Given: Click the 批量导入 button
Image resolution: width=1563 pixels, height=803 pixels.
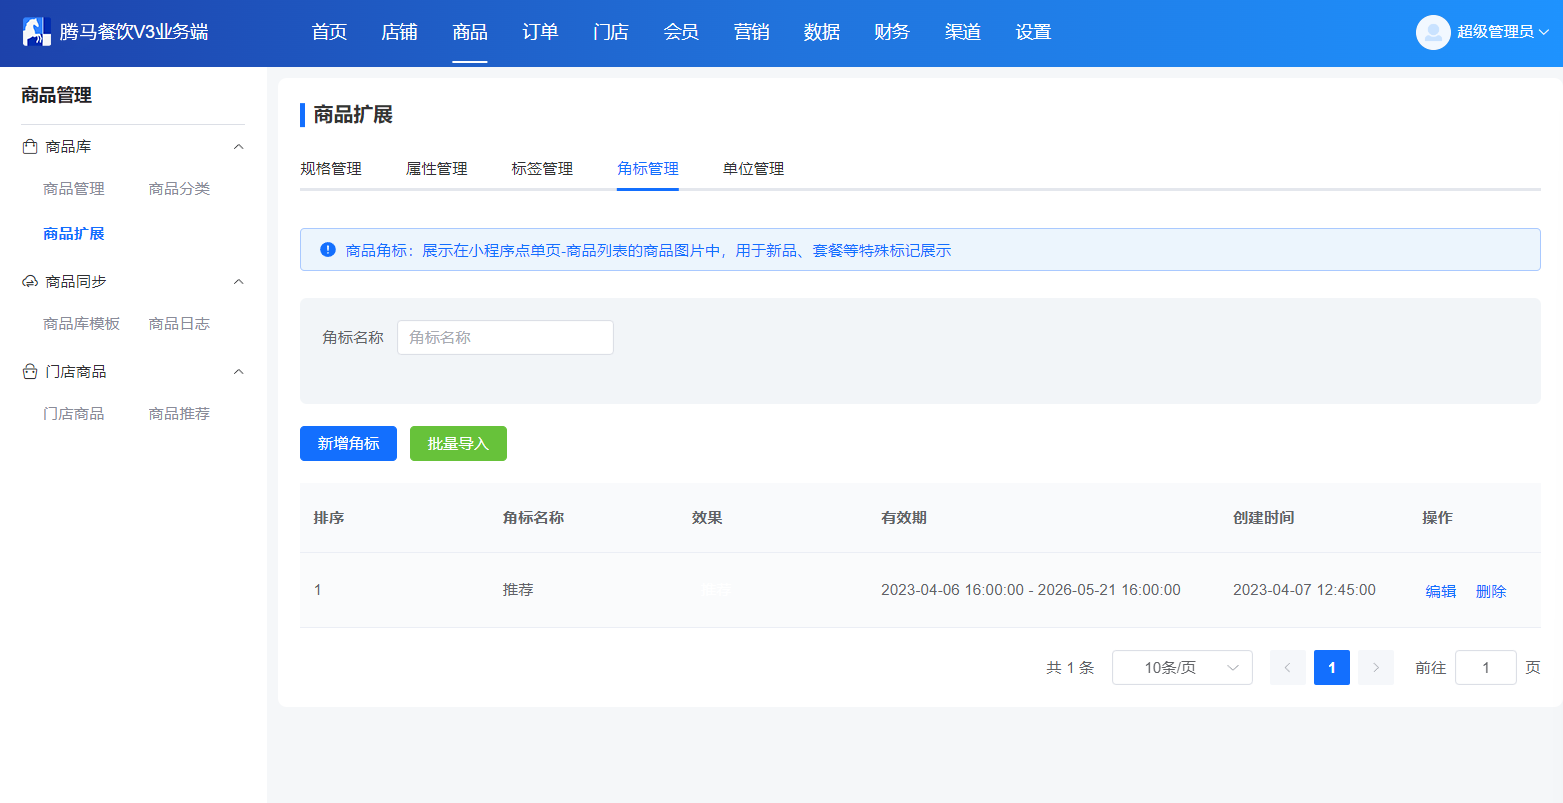Looking at the screenshot, I should click(458, 444).
